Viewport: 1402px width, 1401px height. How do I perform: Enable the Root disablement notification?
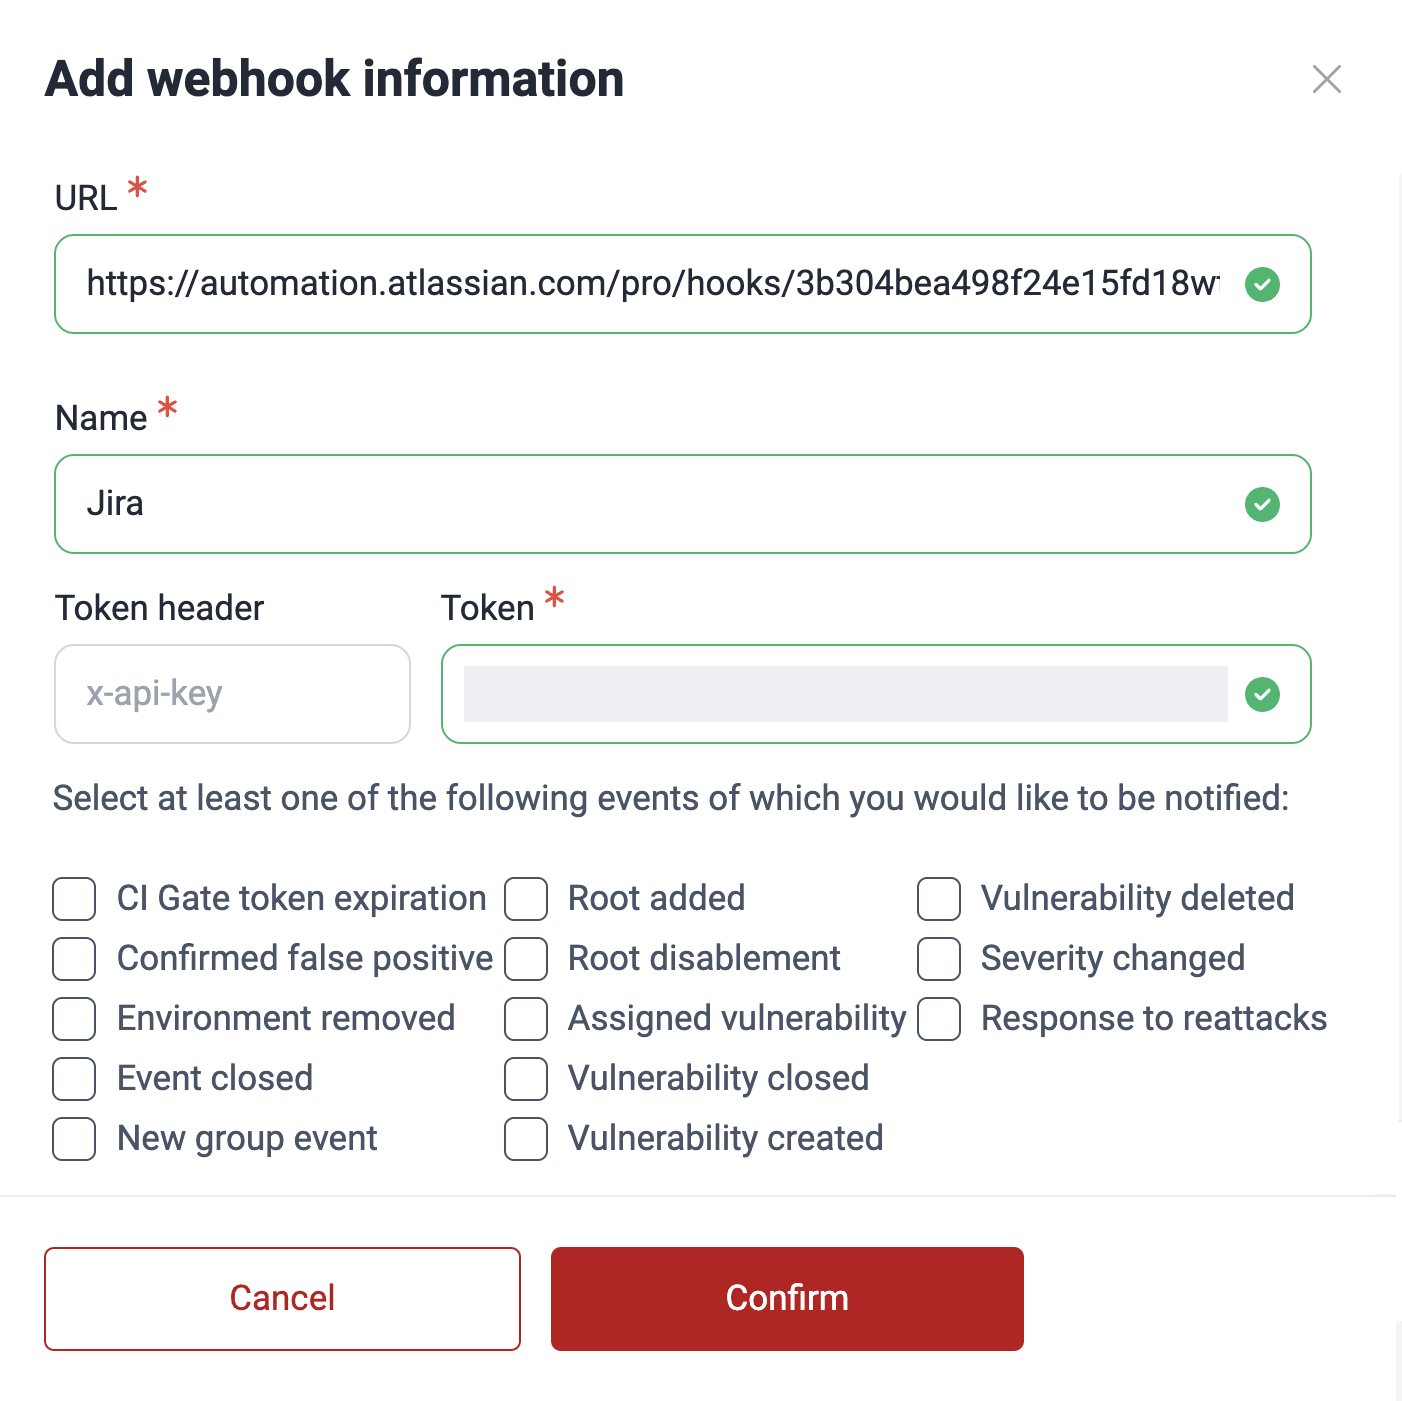pyautogui.click(x=526, y=958)
